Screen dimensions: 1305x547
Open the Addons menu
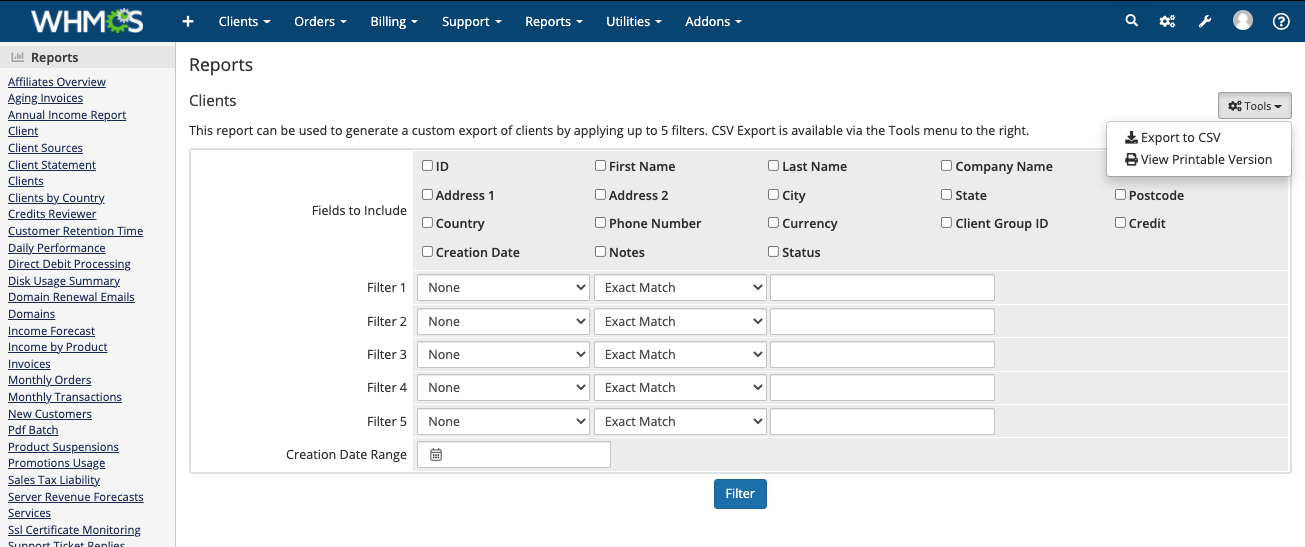713,21
